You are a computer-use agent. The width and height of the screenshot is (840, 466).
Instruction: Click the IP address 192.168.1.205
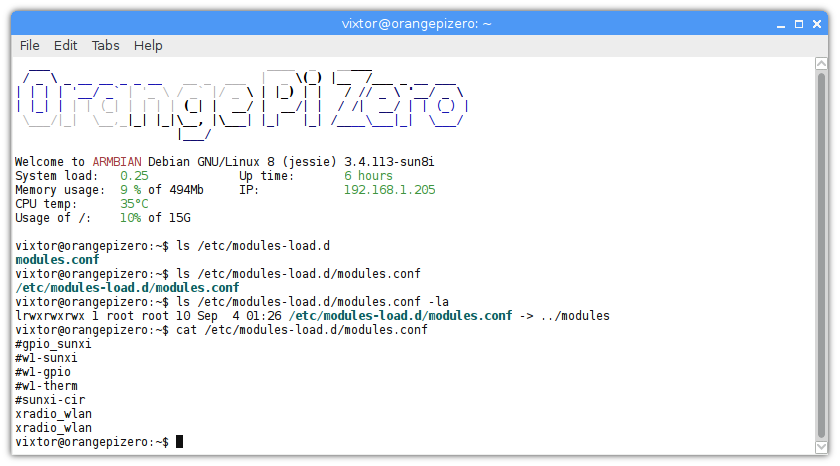(389, 190)
